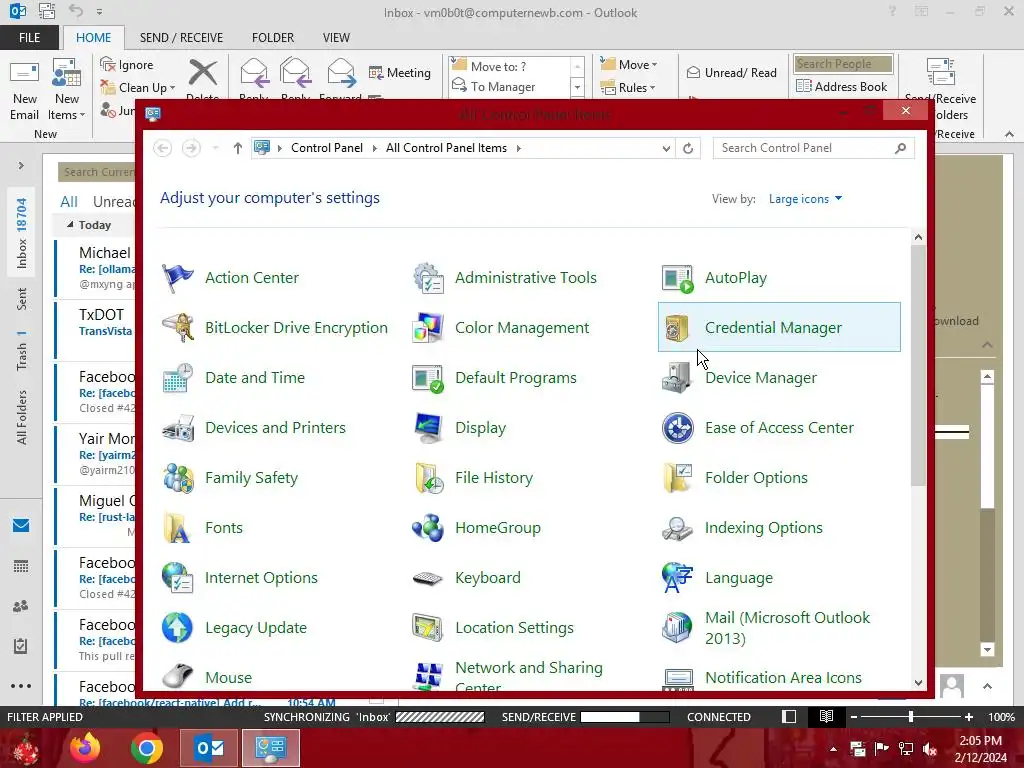The height and width of the screenshot is (768, 1024).
Task: Click Control Panel search magnifier icon
Action: 901,148
